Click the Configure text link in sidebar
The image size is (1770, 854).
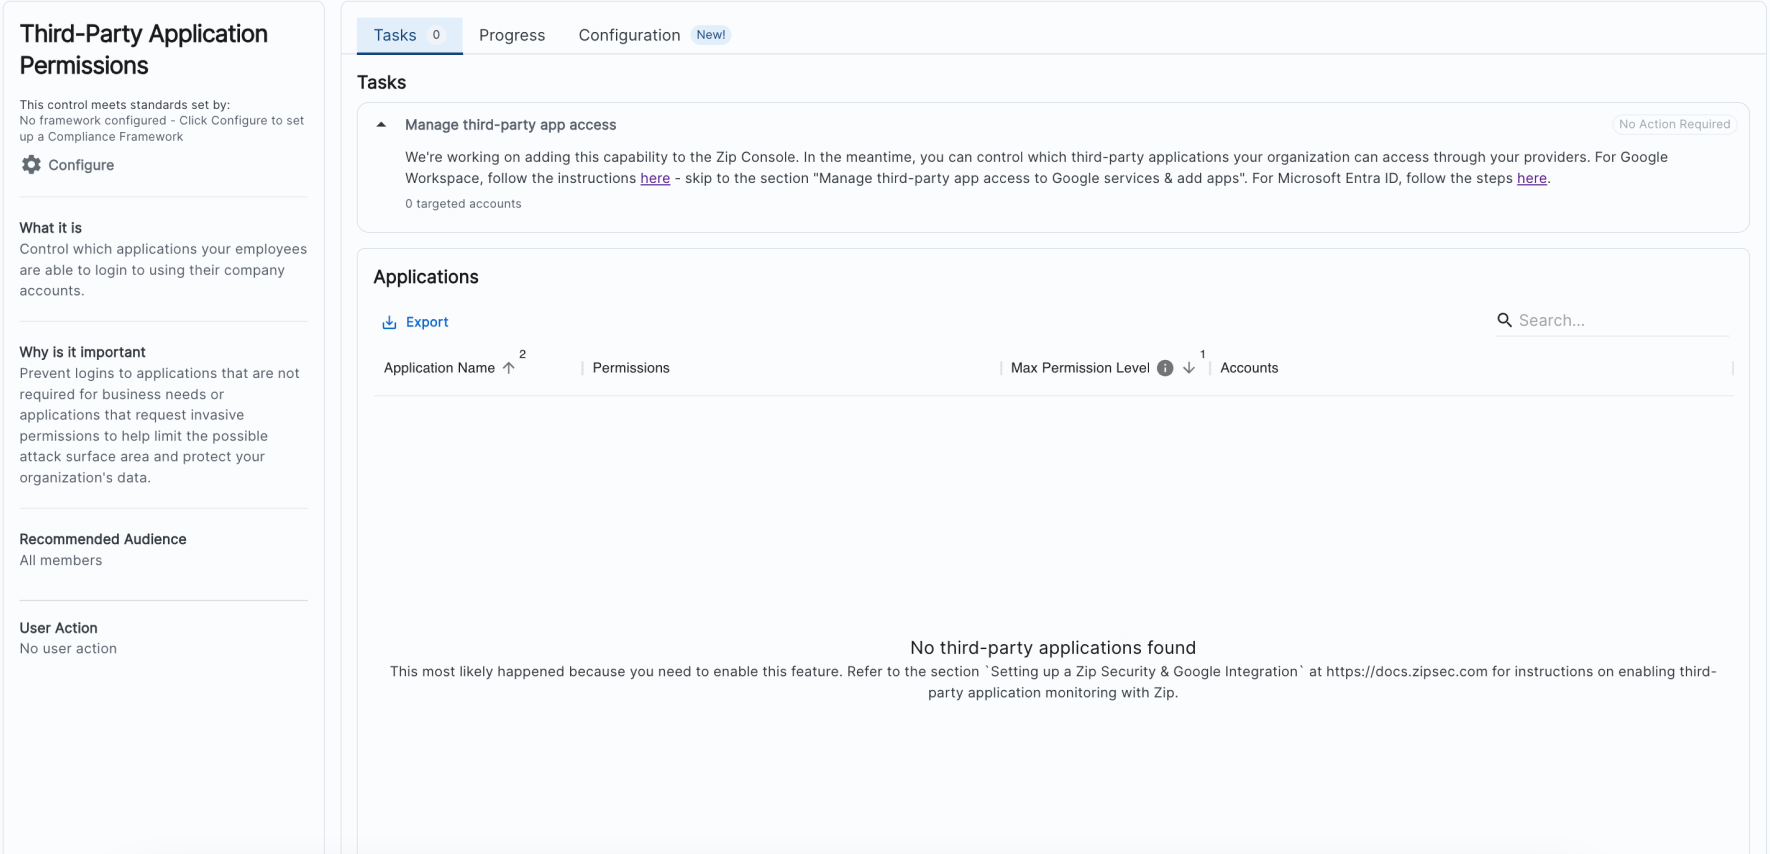(81, 165)
